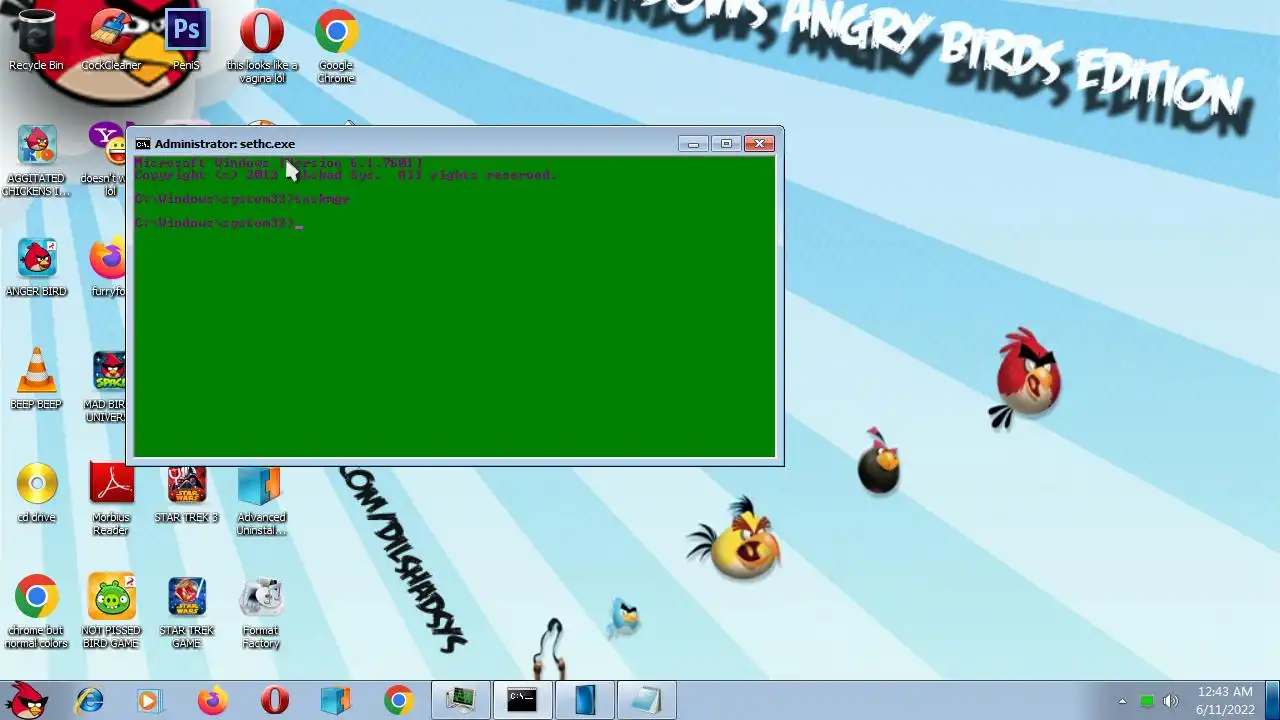1280x720 pixels.
Task: Open the Morbius Reader PDF icon
Action: tap(111, 499)
